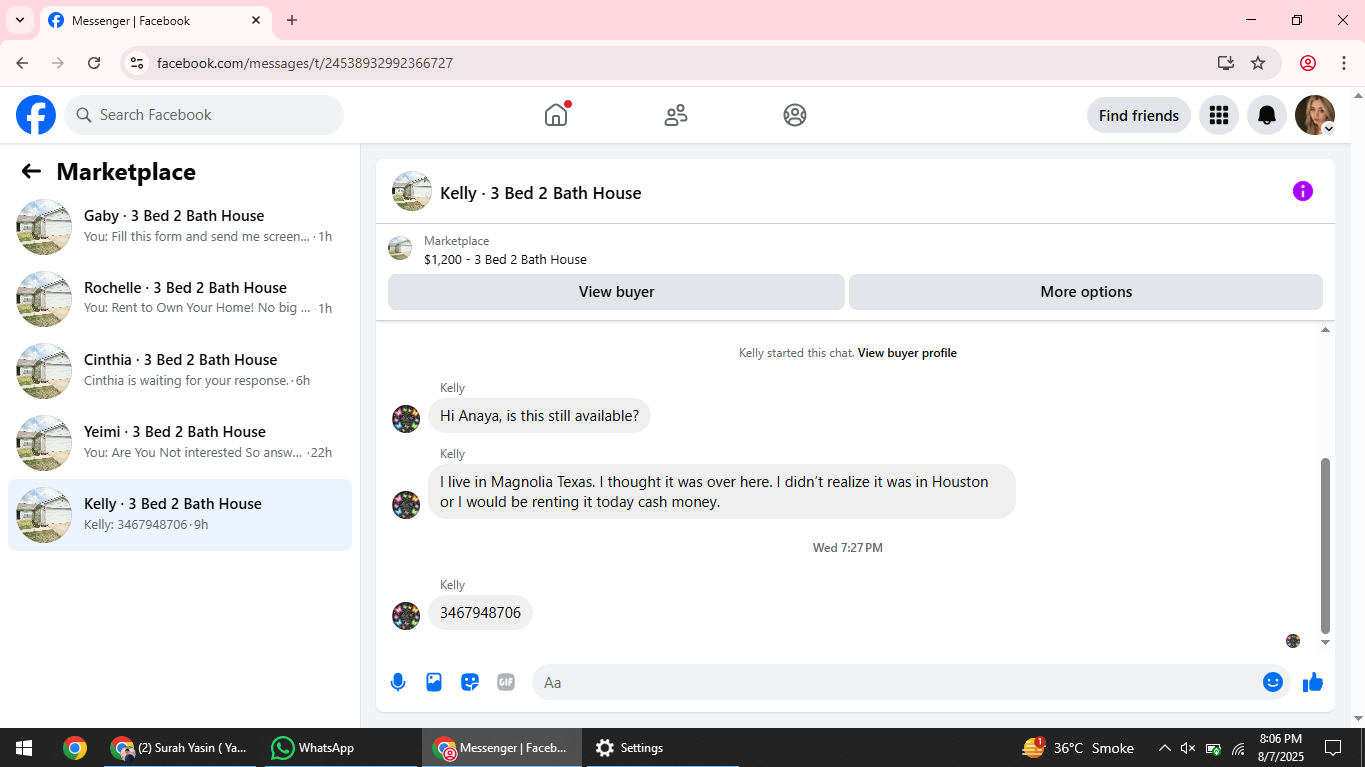Open the Facebook menu grid icon
This screenshot has height=767, width=1365.
pos(1219,115)
